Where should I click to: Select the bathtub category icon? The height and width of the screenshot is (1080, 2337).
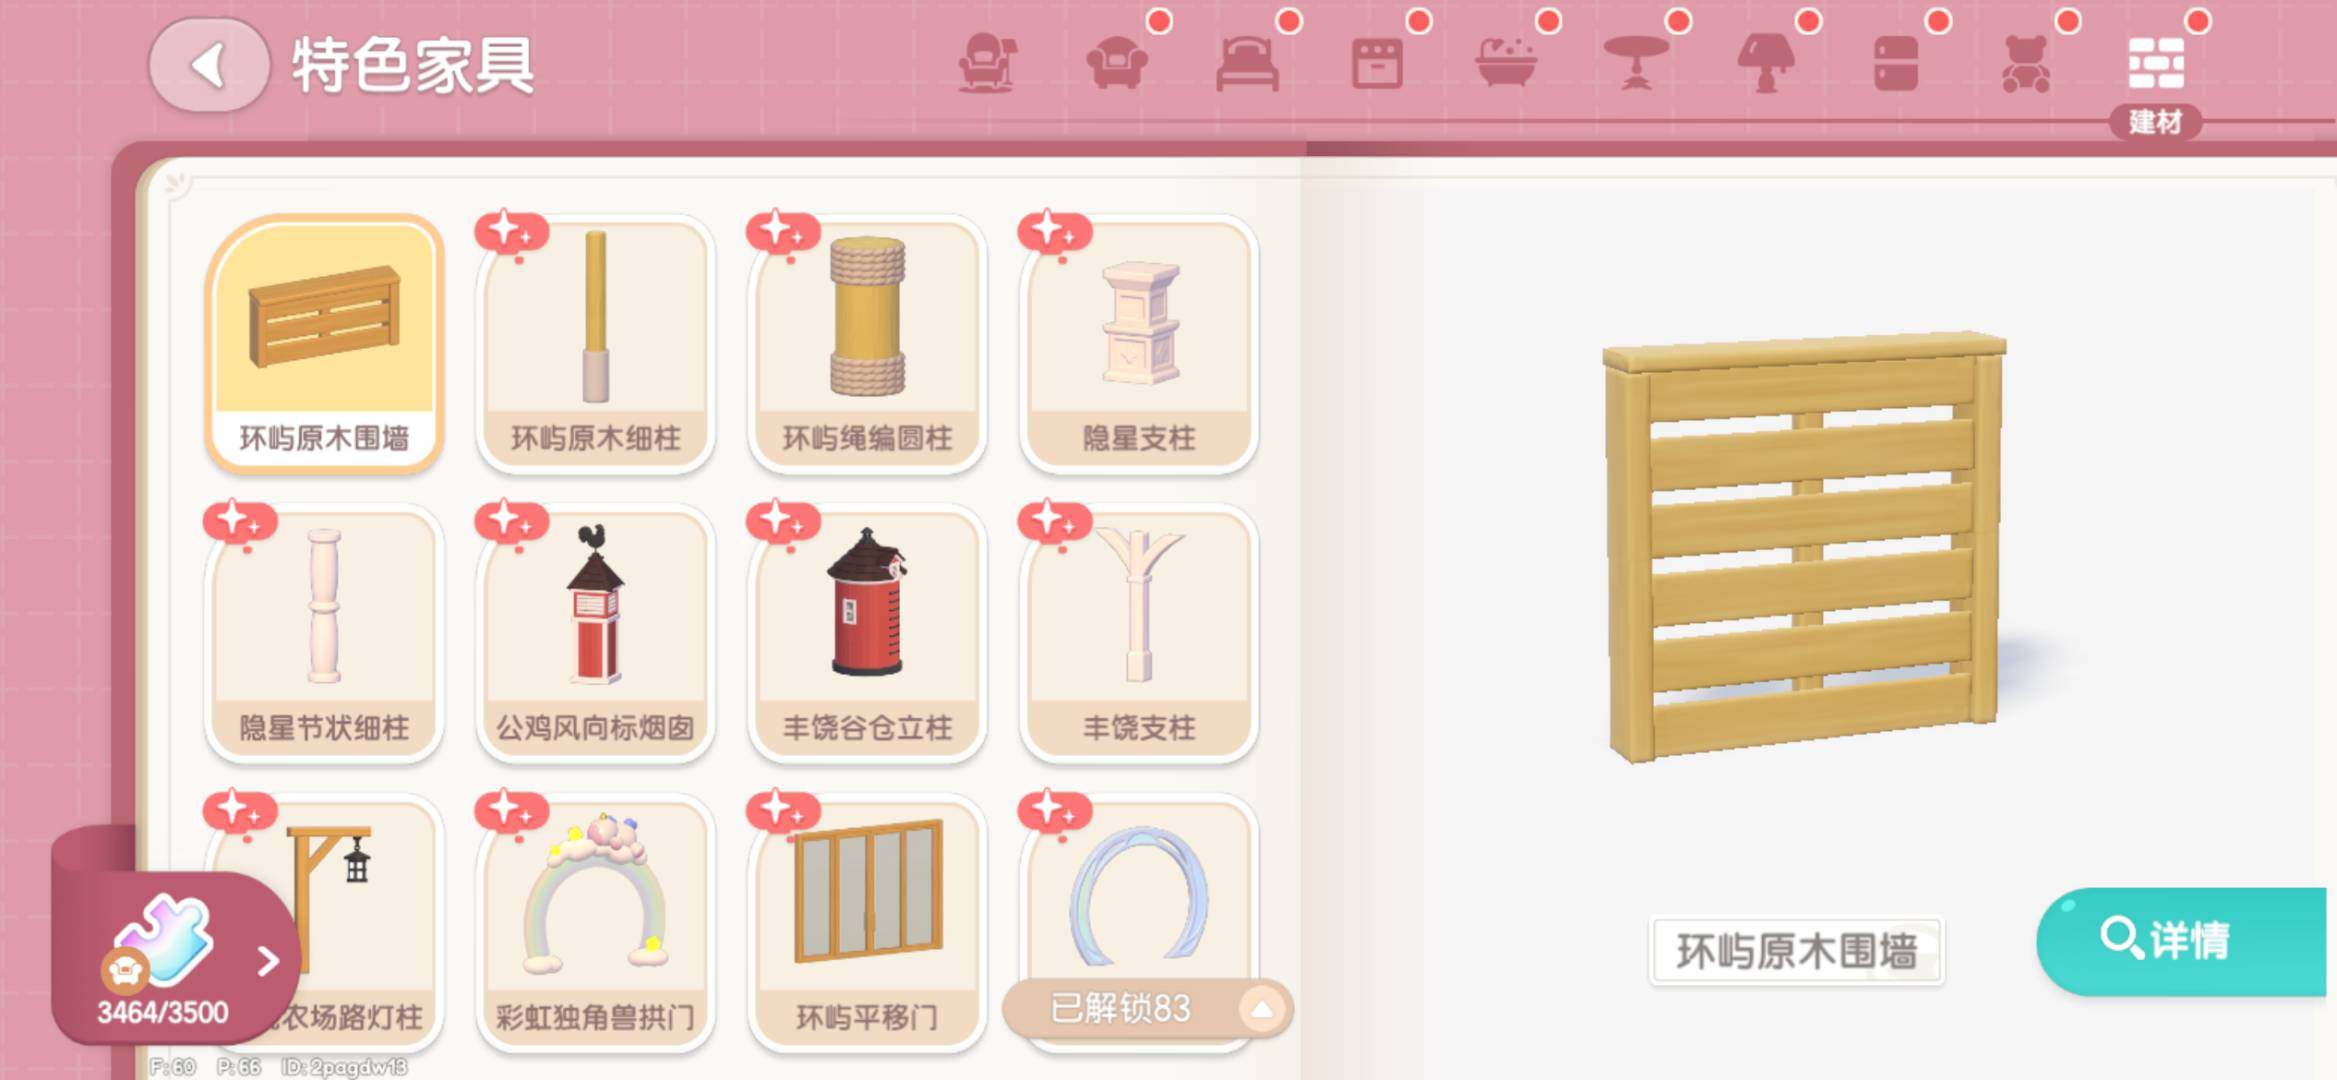click(x=1506, y=64)
